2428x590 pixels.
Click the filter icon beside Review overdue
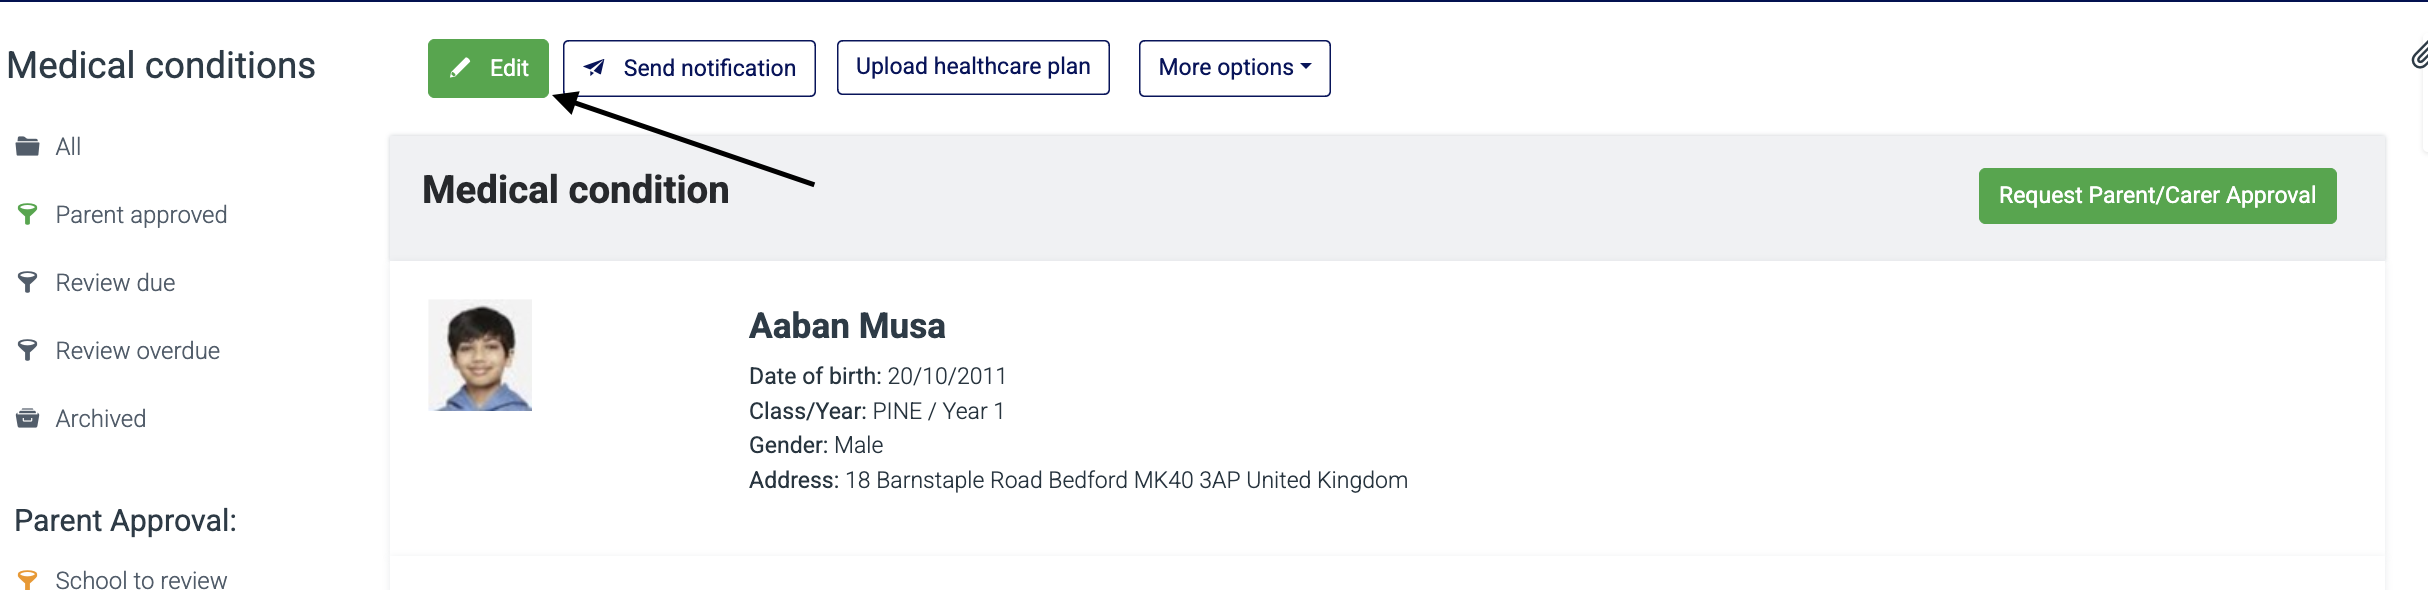28,350
